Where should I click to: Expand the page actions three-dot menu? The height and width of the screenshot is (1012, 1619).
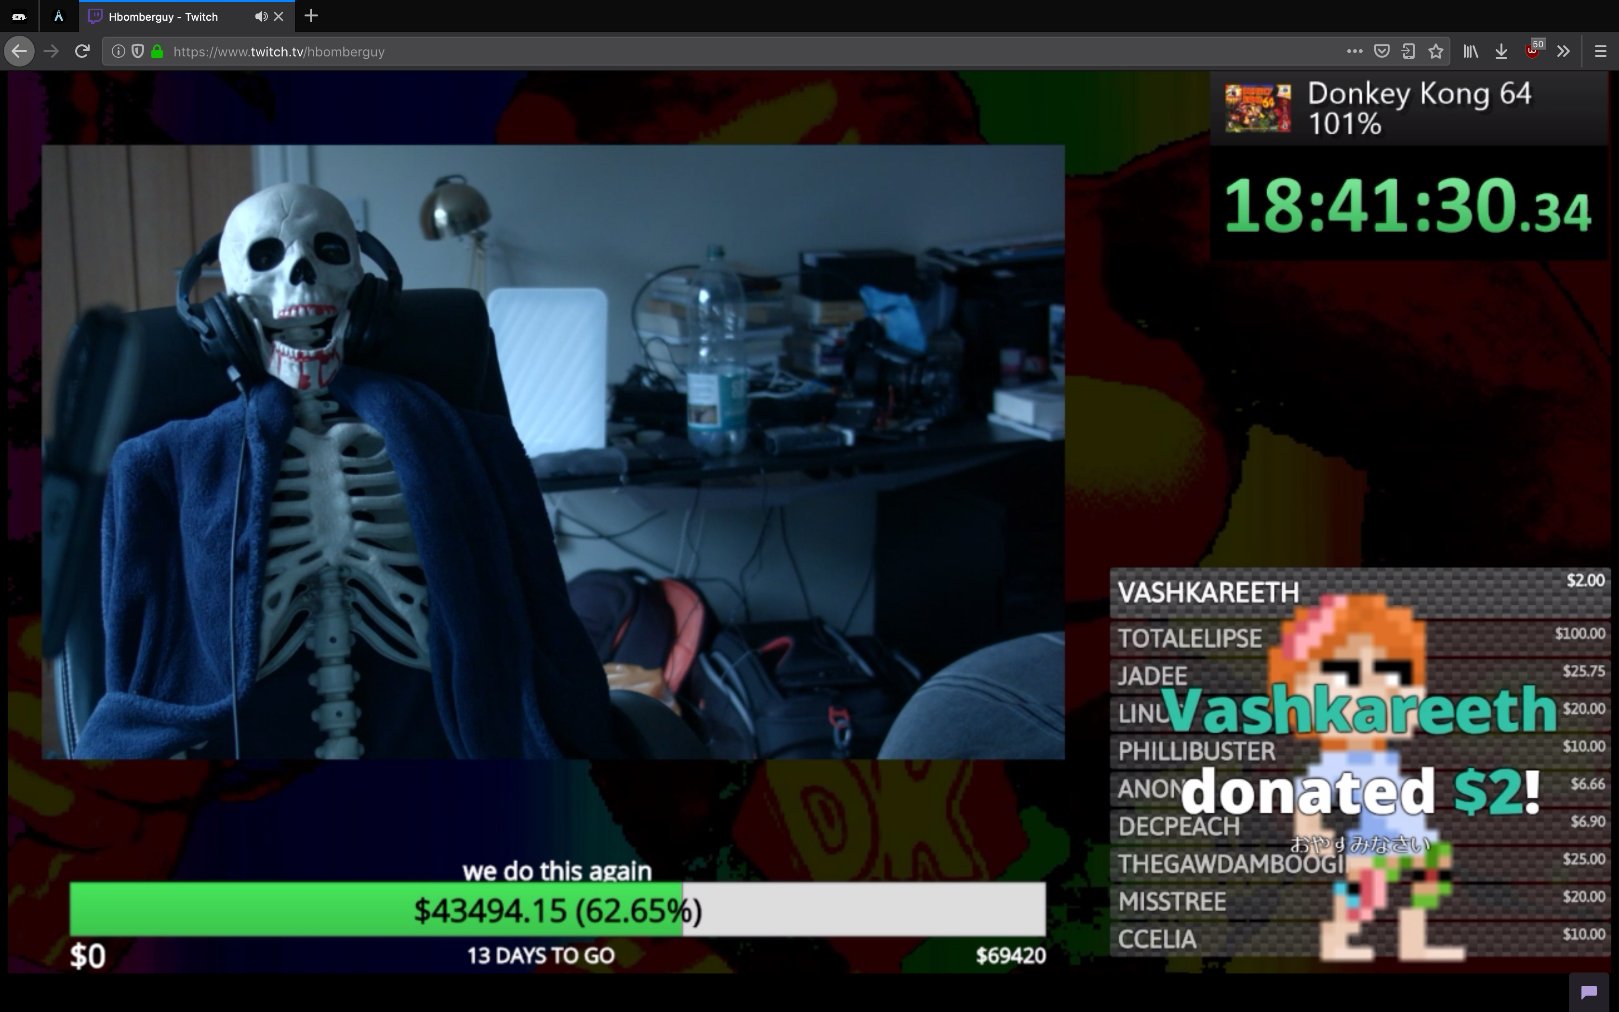[x=1354, y=51]
